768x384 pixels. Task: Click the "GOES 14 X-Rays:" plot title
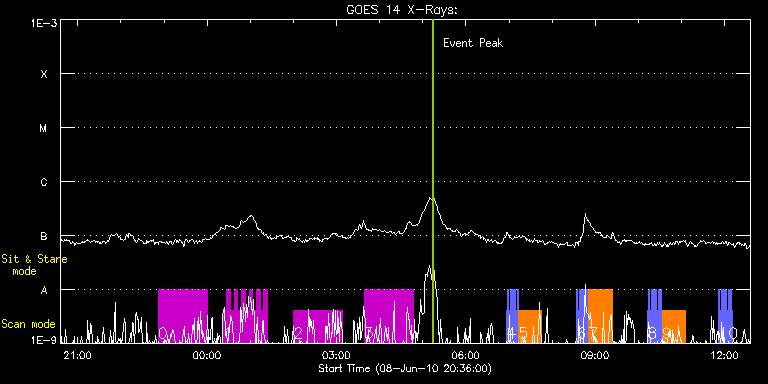point(402,10)
